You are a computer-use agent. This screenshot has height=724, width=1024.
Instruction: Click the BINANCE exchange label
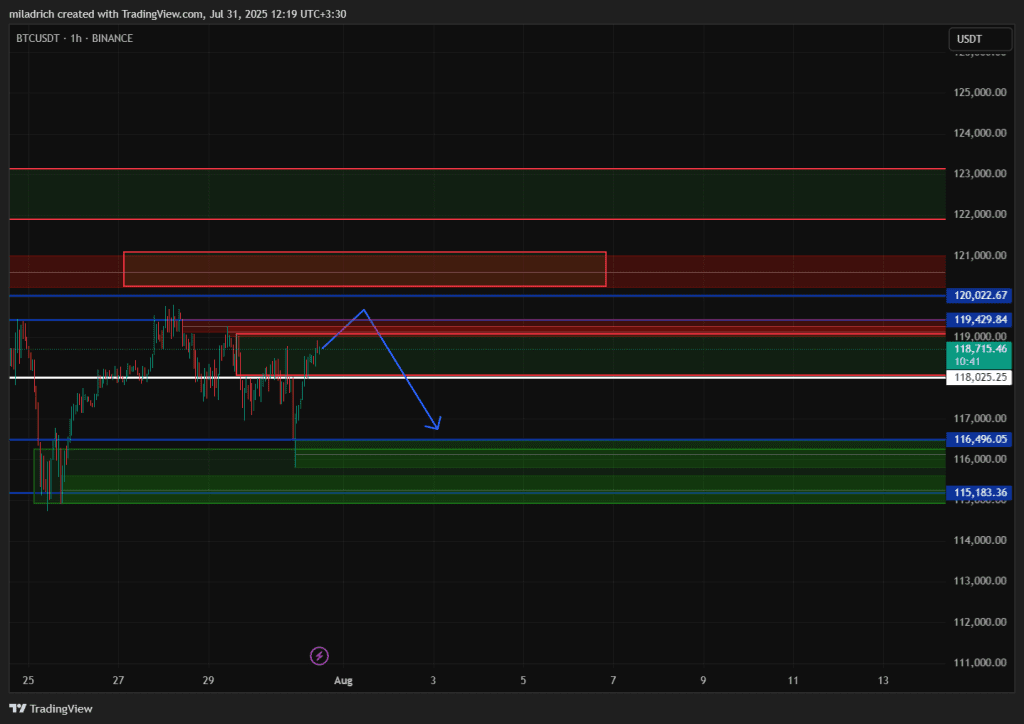[x=112, y=38]
